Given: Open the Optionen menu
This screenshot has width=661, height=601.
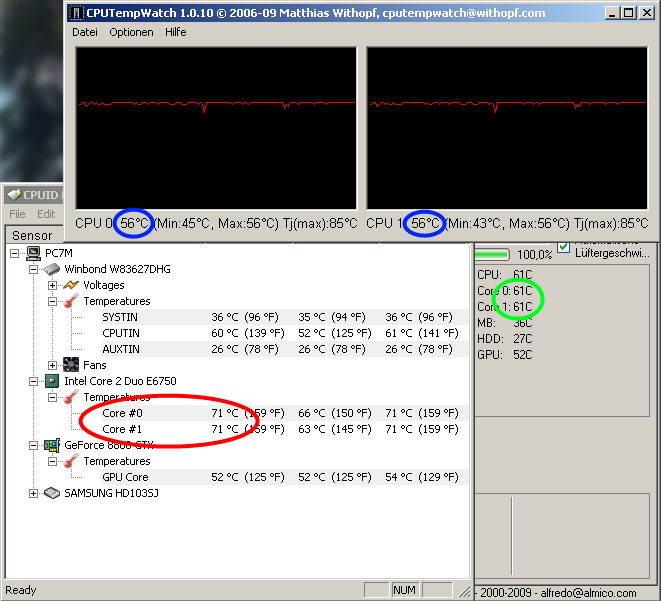Looking at the screenshot, I should pos(131,32).
